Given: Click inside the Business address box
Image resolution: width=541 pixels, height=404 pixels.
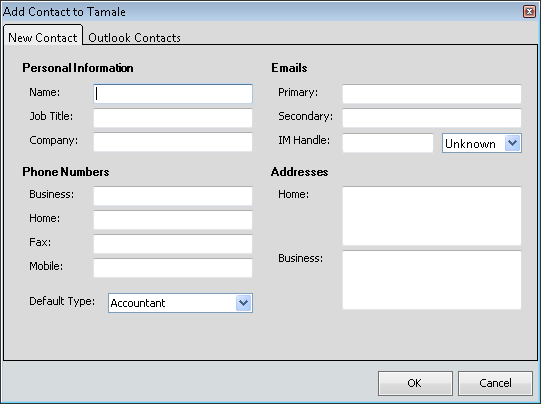Looking at the screenshot, I should (x=432, y=280).
